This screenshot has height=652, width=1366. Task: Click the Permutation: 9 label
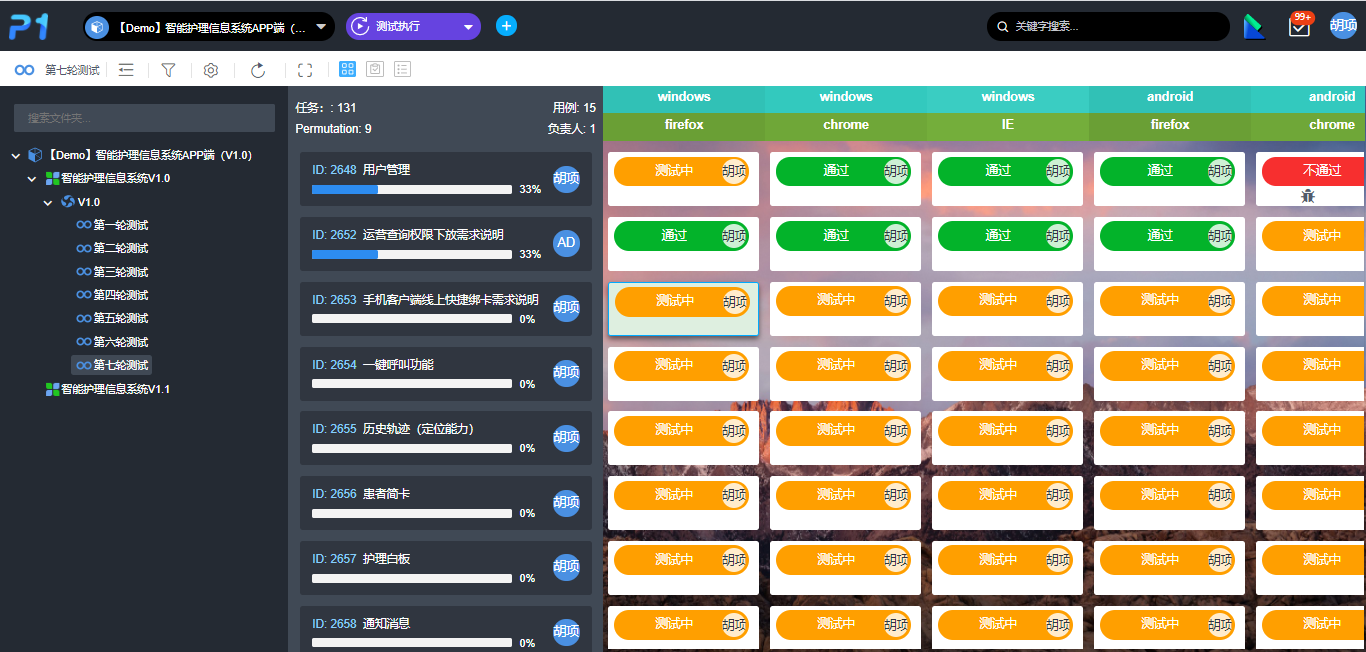[334, 129]
